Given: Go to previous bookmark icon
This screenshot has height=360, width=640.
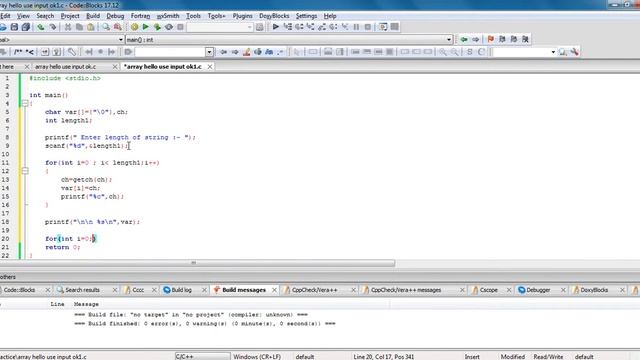Looking at the screenshot, I should pos(502,39).
